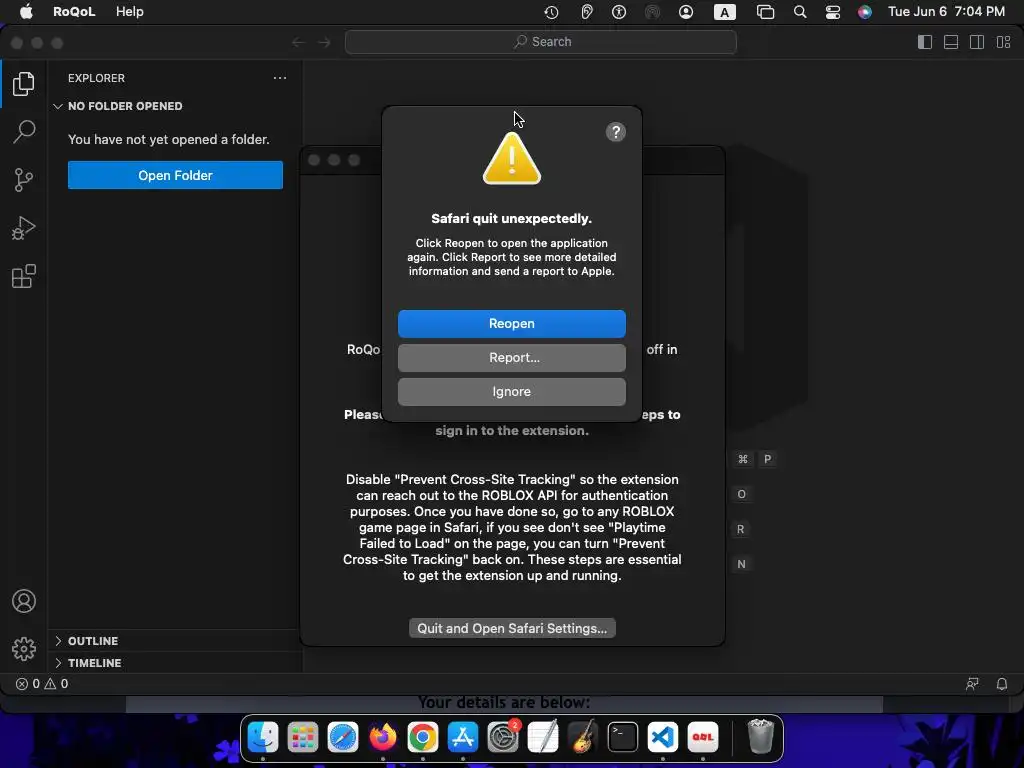Image resolution: width=1024 pixels, height=768 pixels.
Task: Launch Google Chrome from the Dock
Action: tap(423, 737)
